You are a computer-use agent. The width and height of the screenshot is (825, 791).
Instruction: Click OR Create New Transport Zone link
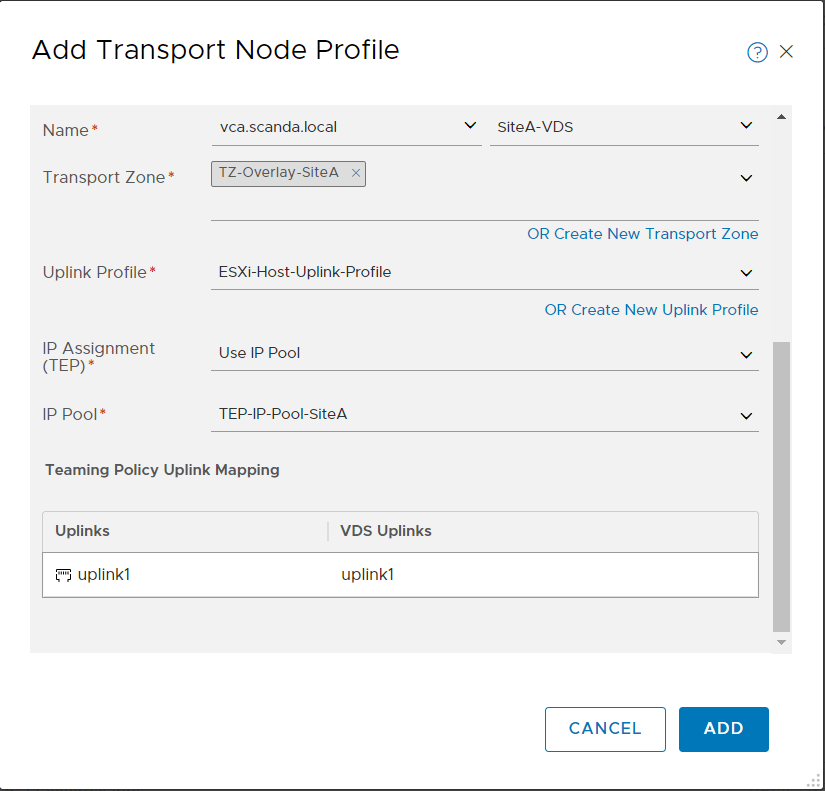pyautogui.click(x=642, y=234)
